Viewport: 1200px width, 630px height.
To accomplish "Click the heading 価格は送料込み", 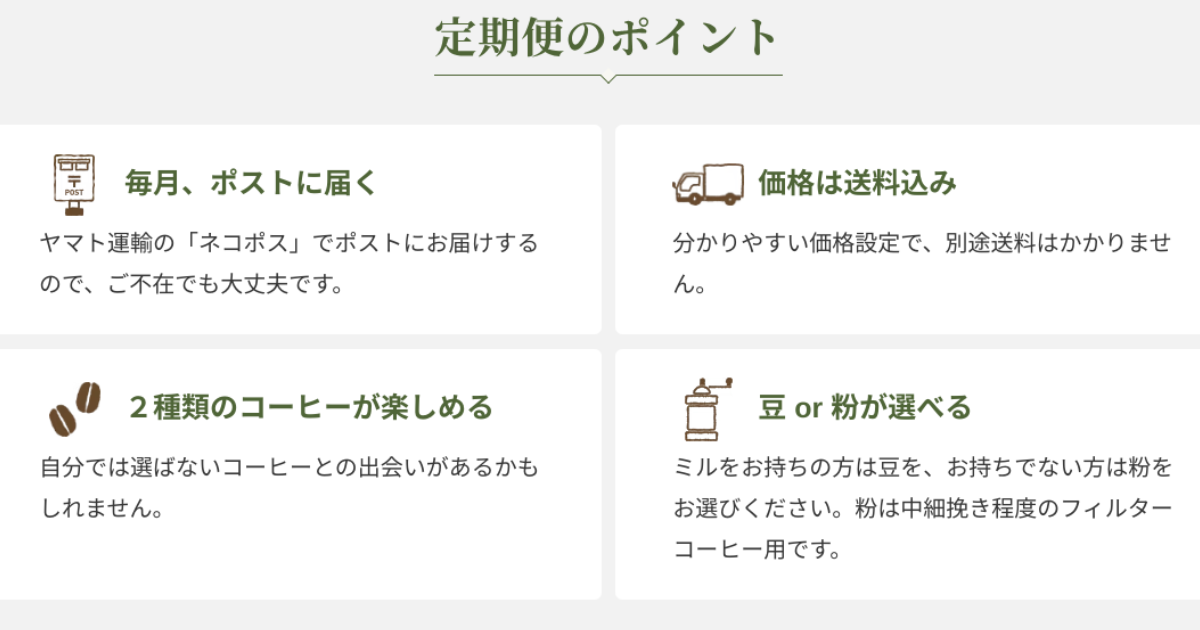I will (858, 184).
